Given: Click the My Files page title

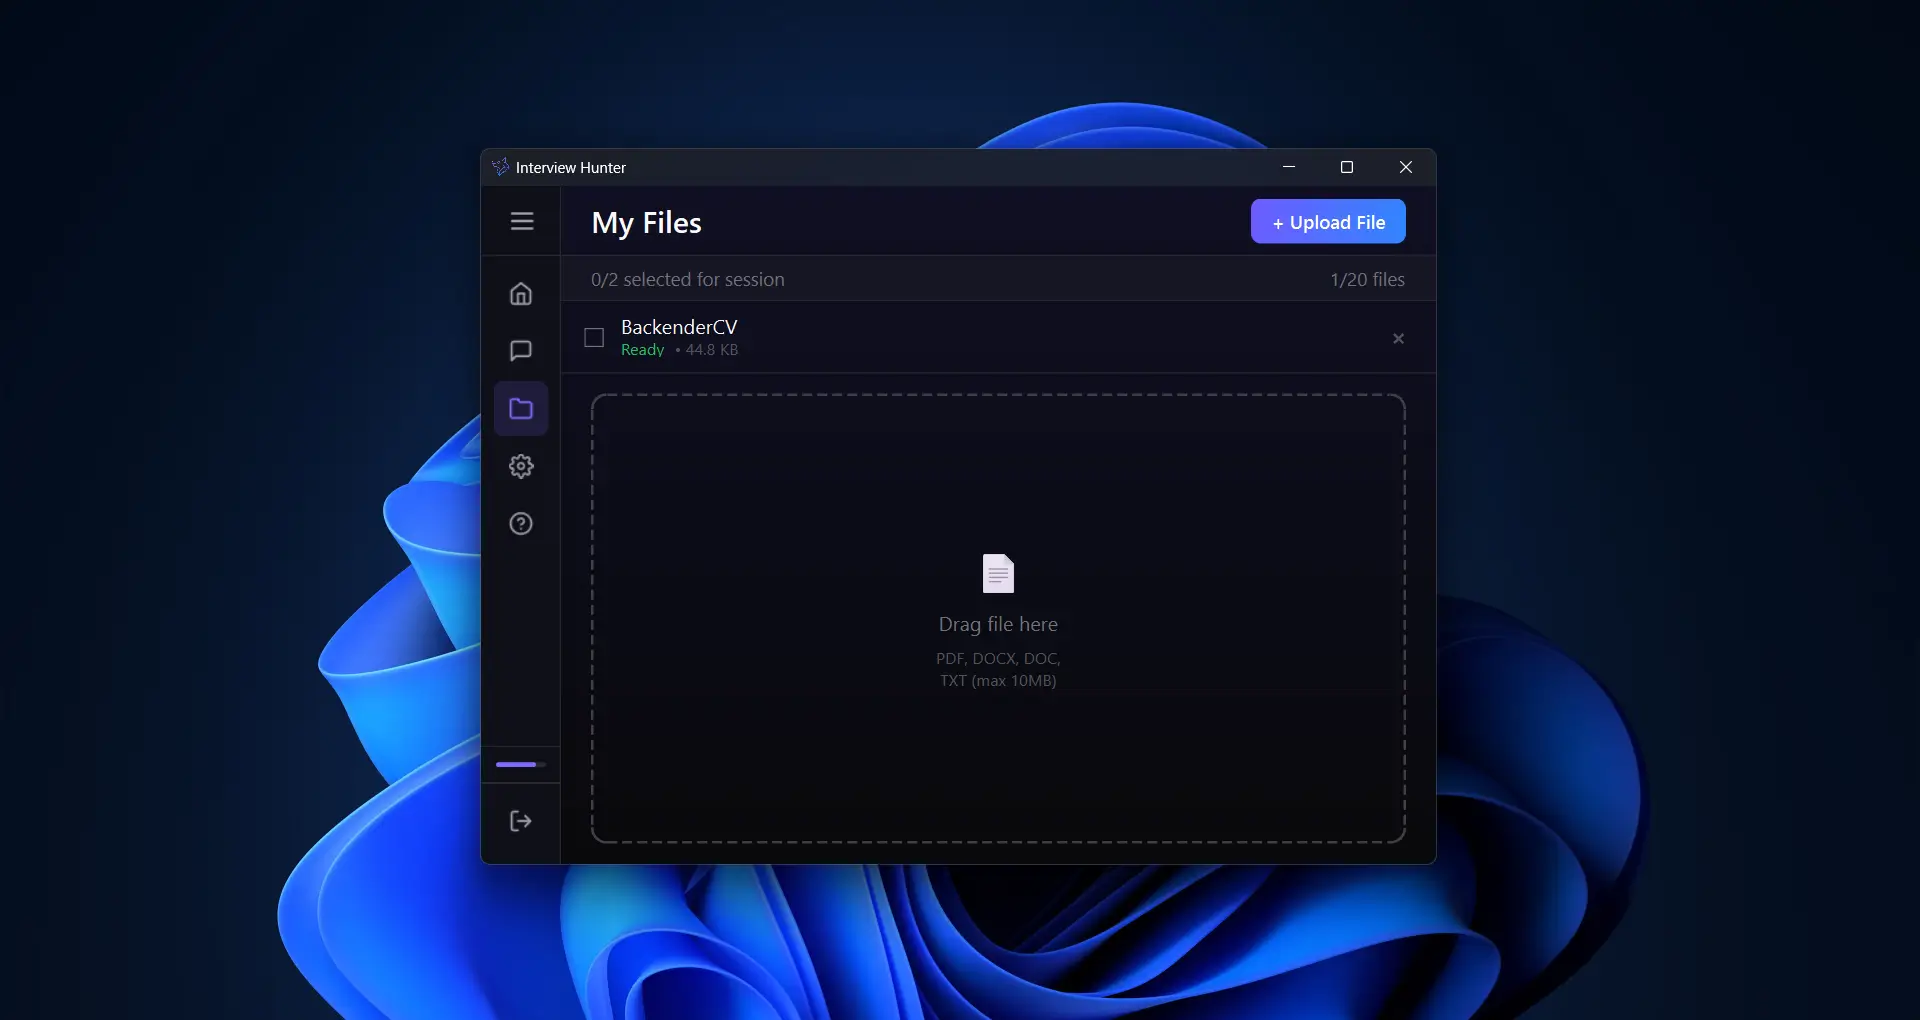Looking at the screenshot, I should pyautogui.click(x=646, y=223).
